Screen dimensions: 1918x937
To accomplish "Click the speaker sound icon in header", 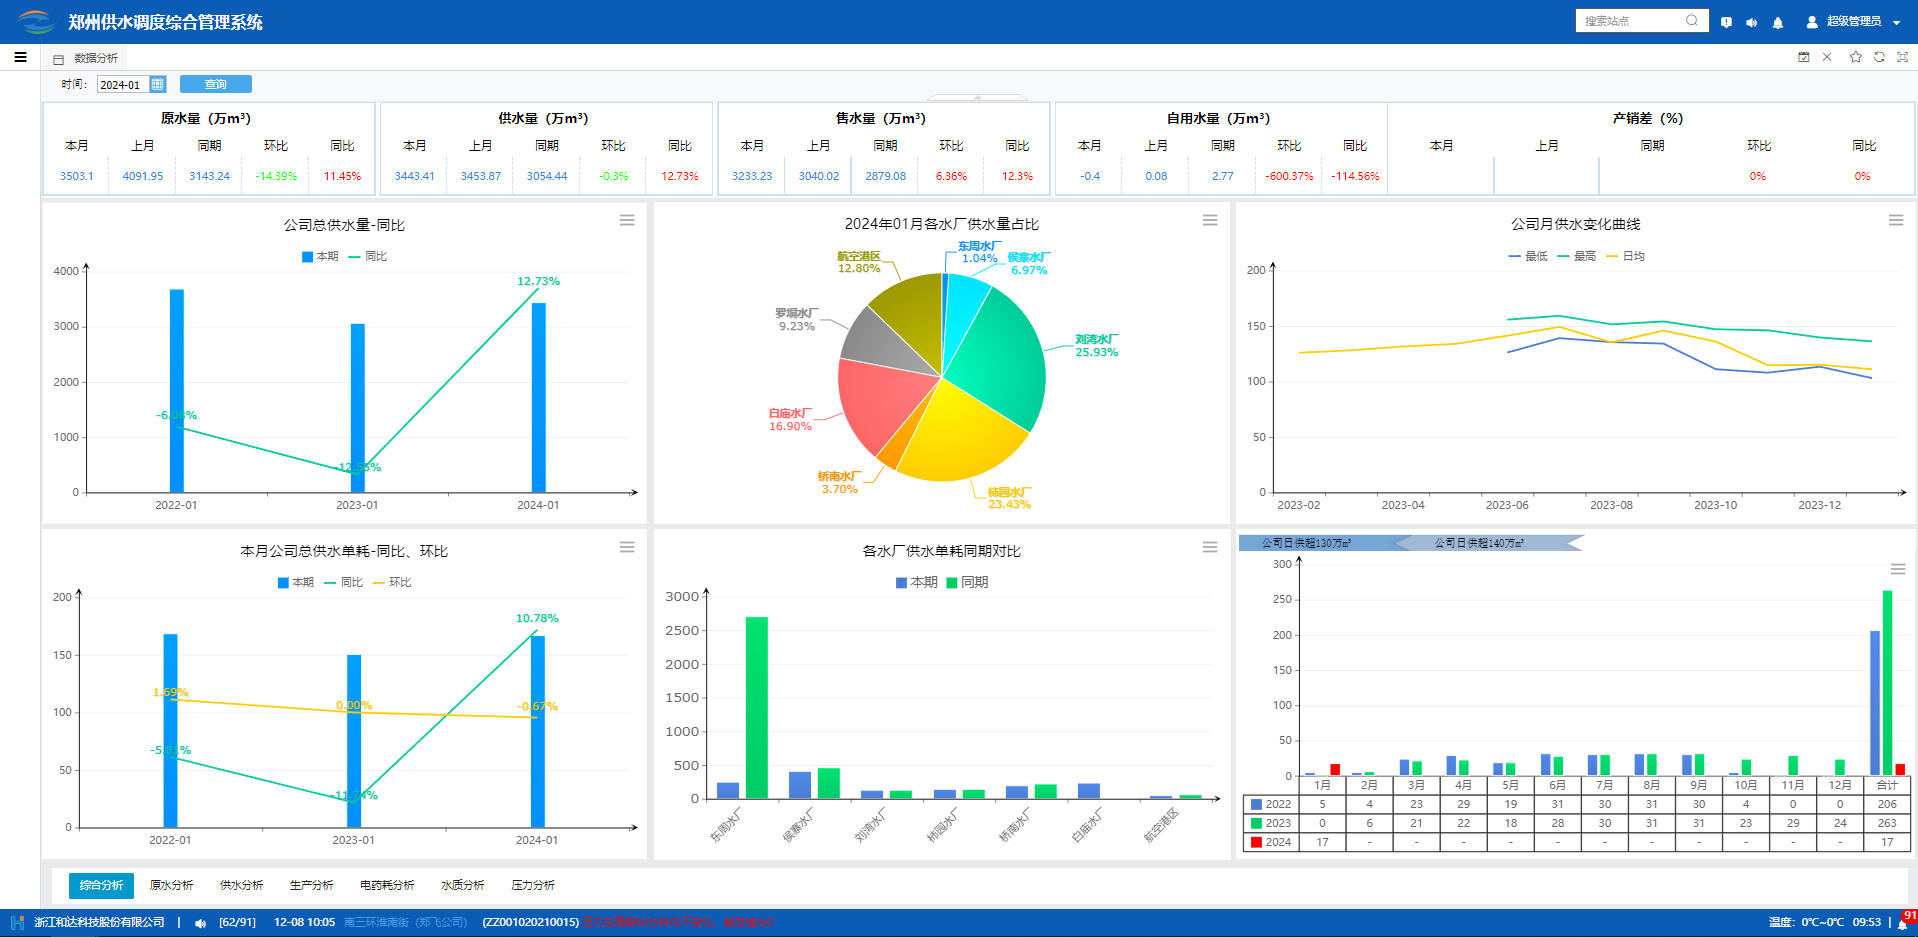I will tap(1751, 22).
